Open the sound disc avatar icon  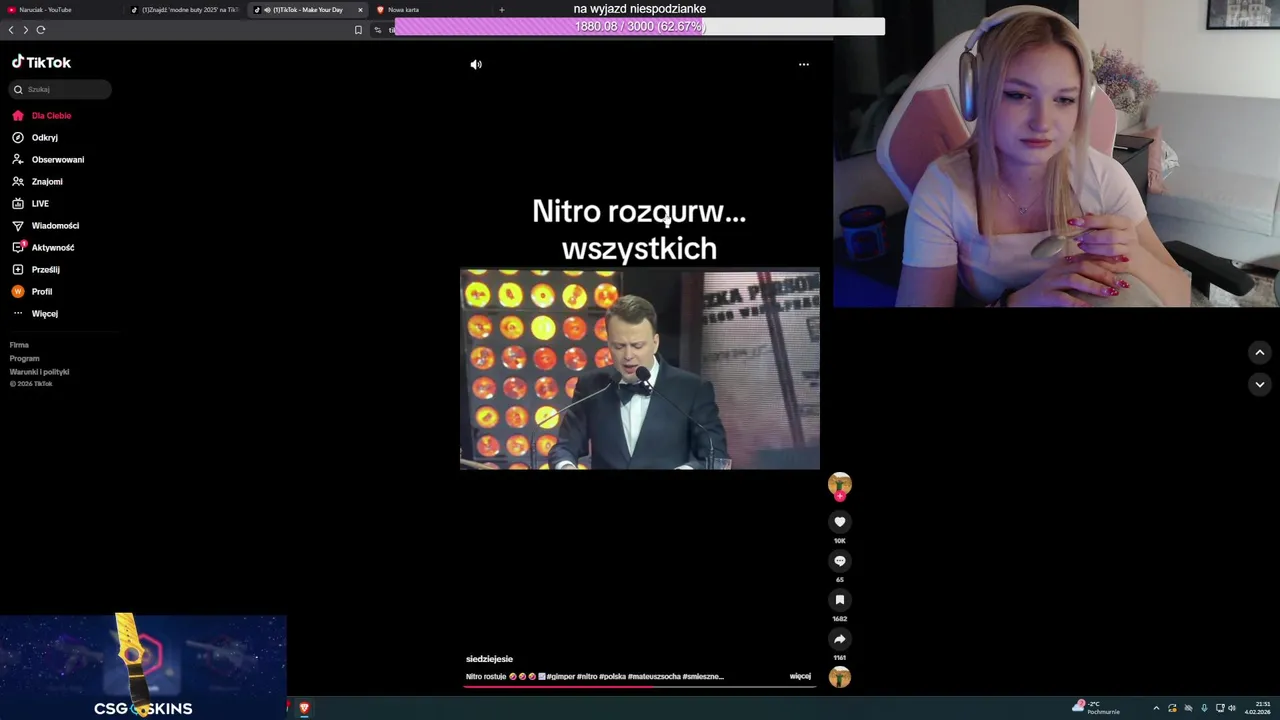(840, 677)
